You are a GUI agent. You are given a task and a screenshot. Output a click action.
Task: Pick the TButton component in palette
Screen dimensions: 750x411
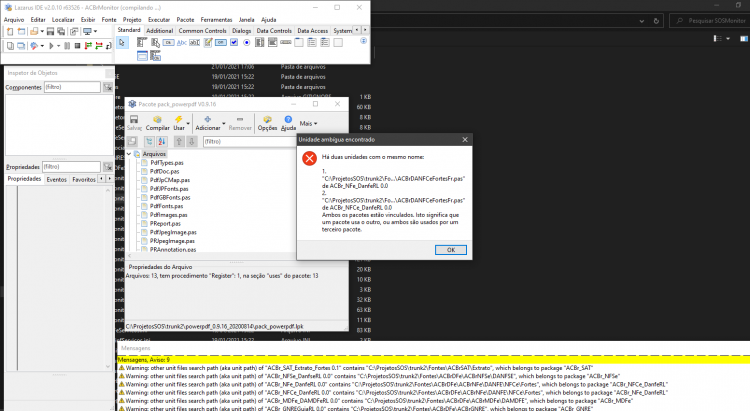(x=168, y=43)
